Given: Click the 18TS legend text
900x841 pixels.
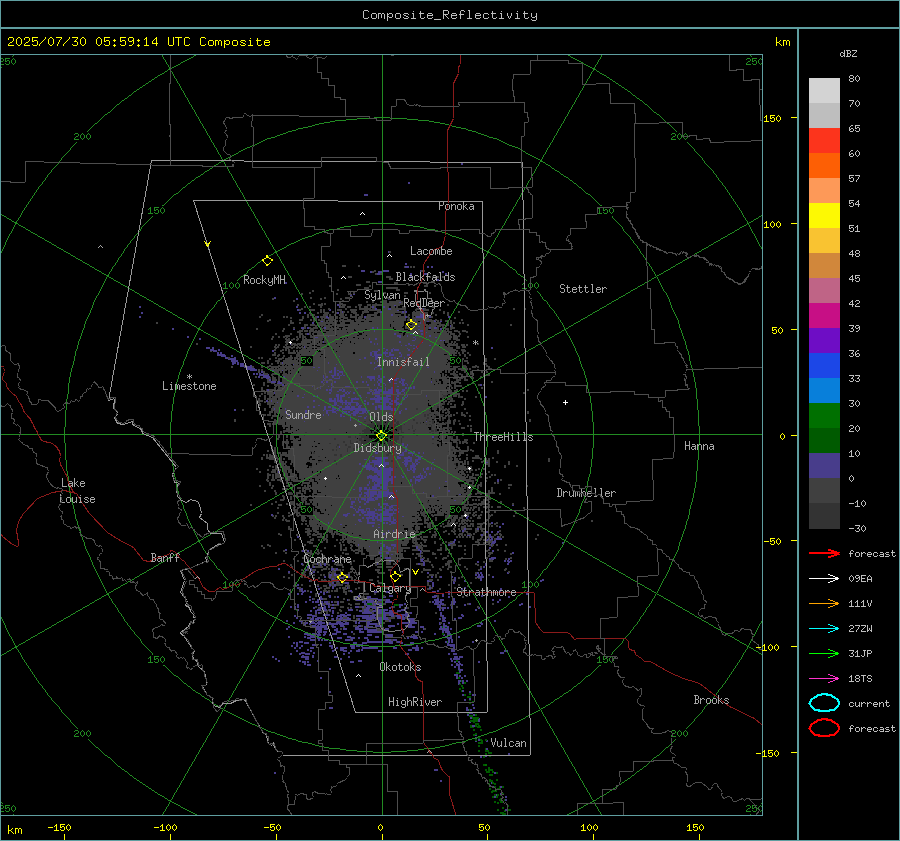Looking at the screenshot, I should pos(860,679).
